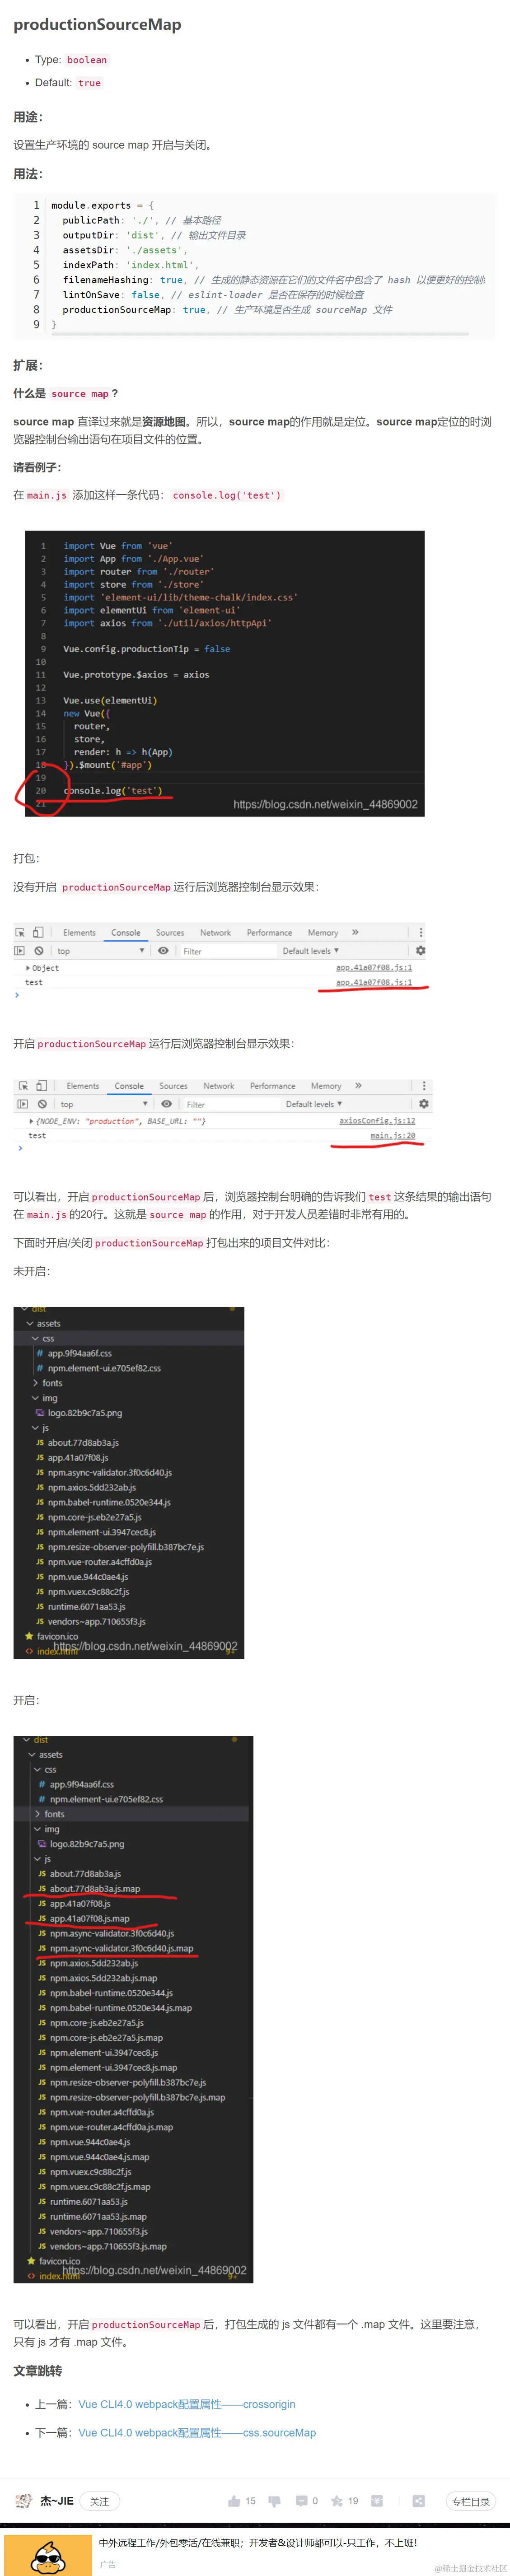Open Default levels dropdown in DevTools showing app.41a07f08.js
This screenshot has height=2576, width=510.
pyautogui.click(x=310, y=951)
